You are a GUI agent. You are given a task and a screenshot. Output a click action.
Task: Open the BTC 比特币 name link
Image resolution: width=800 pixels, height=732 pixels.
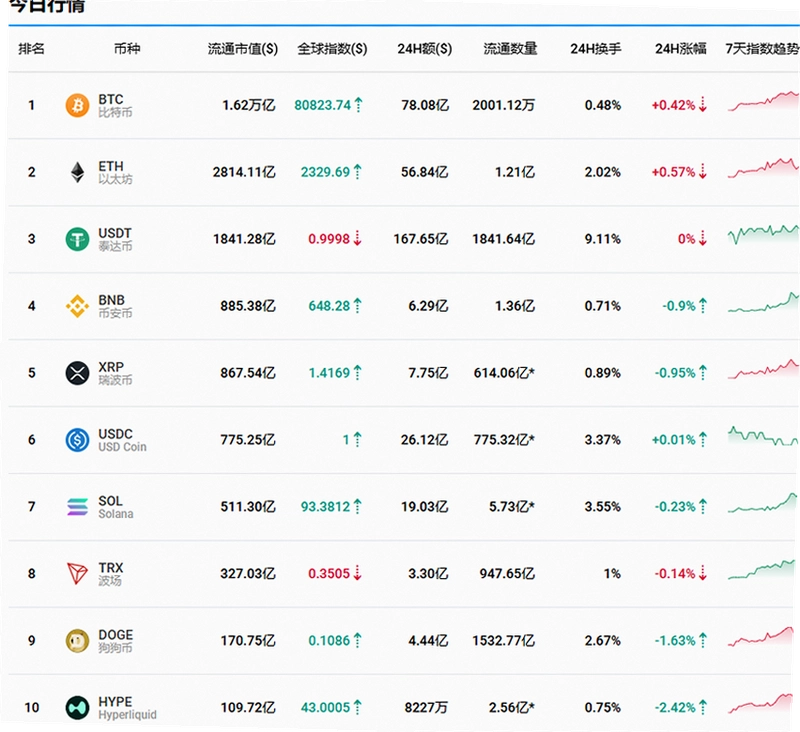115,106
